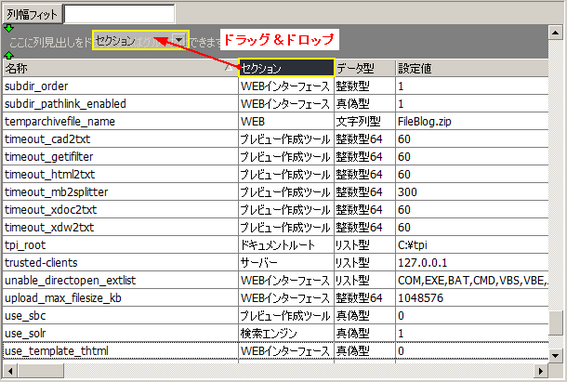This screenshot has height=382, width=567.
Task: Click the value 0 of use_template_thtml
Action: [472, 351]
